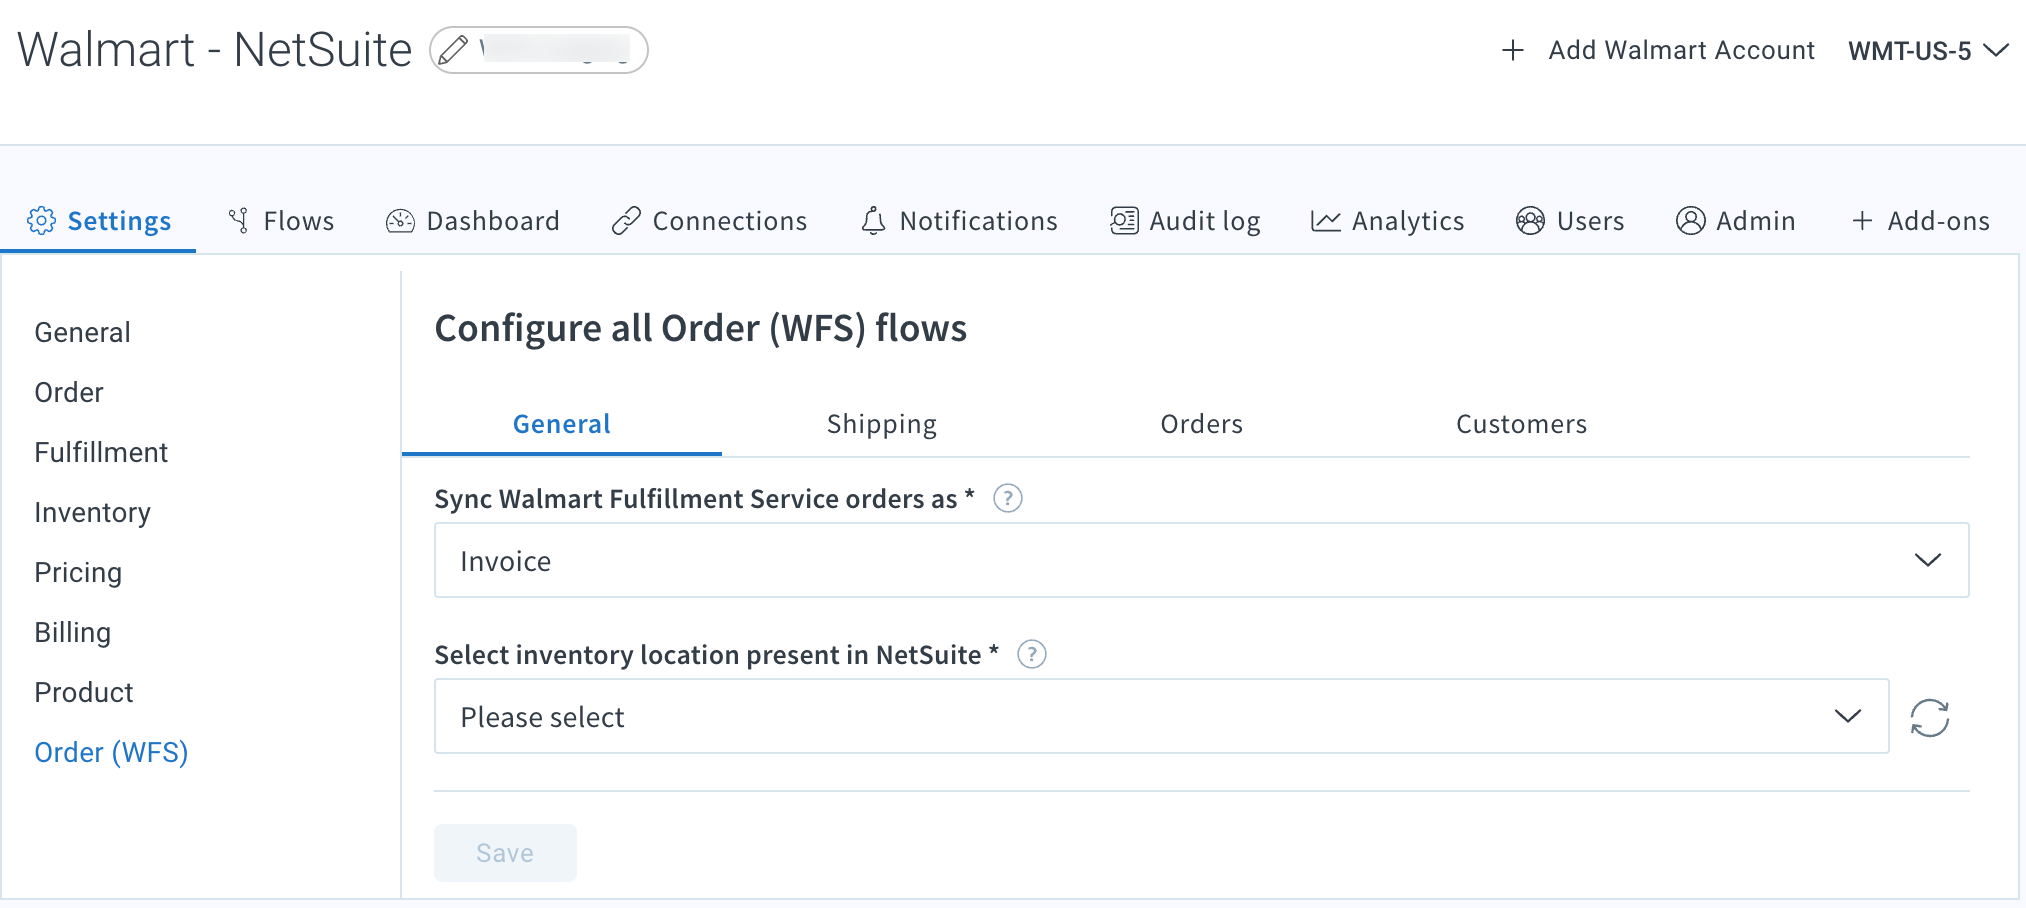Image resolution: width=2026 pixels, height=908 pixels.
Task: Open Billing settings in the sidebar
Action: coord(73,632)
